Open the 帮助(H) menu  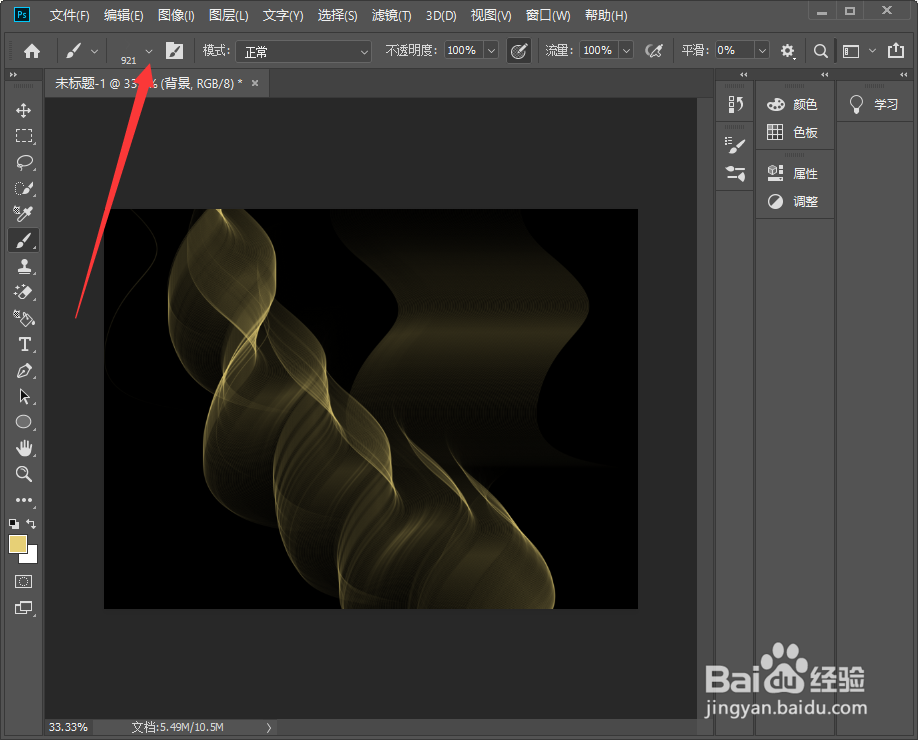point(606,16)
